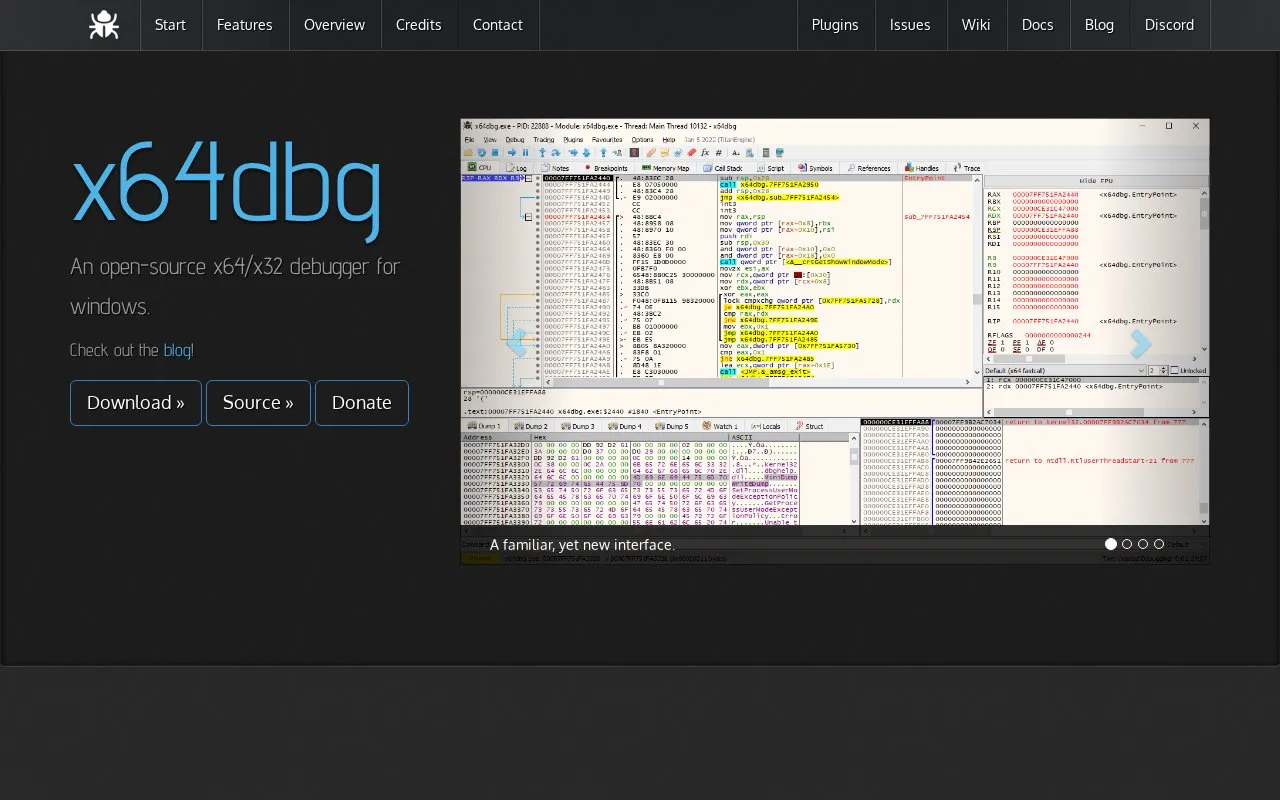The height and width of the screenshot is (800, 1280).
Task: Click the x64dbg debugger screenshot slide
Action: pos(835,342)
